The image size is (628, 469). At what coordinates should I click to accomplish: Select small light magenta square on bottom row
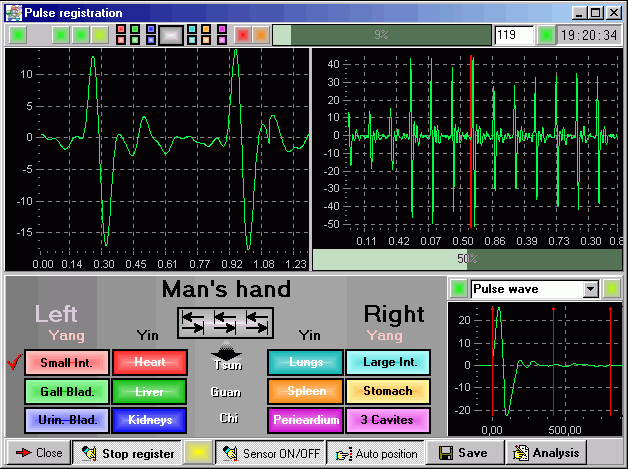[222, 40]
